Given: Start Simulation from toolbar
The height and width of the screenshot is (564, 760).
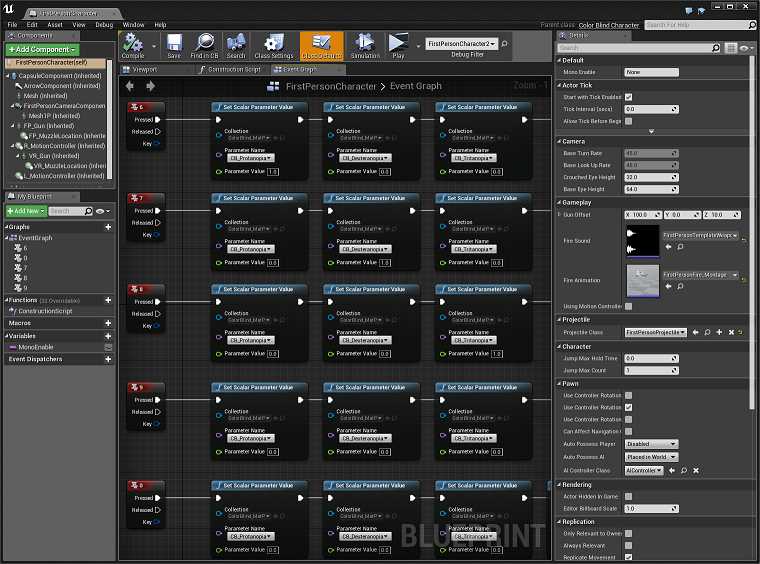Looking at the screenshot, I should pyautogui.click(x=365, y=46).
